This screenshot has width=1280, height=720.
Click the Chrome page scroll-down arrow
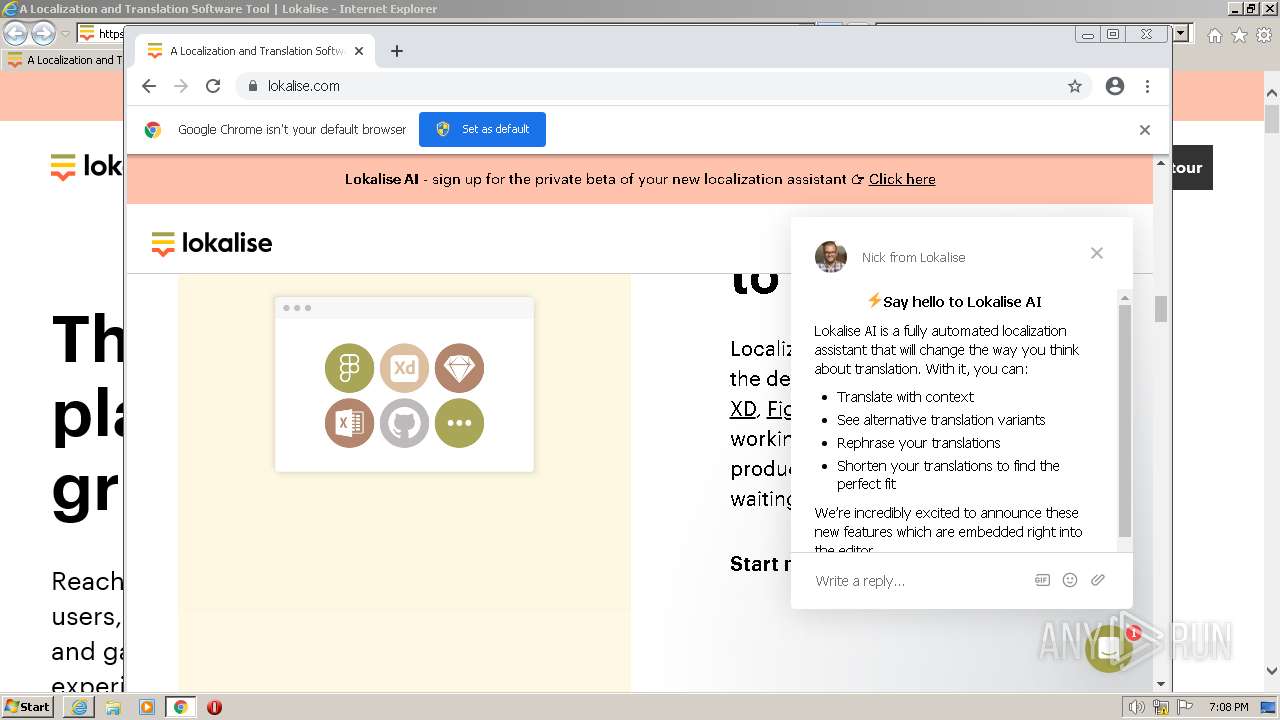[x=1161, y=684]
